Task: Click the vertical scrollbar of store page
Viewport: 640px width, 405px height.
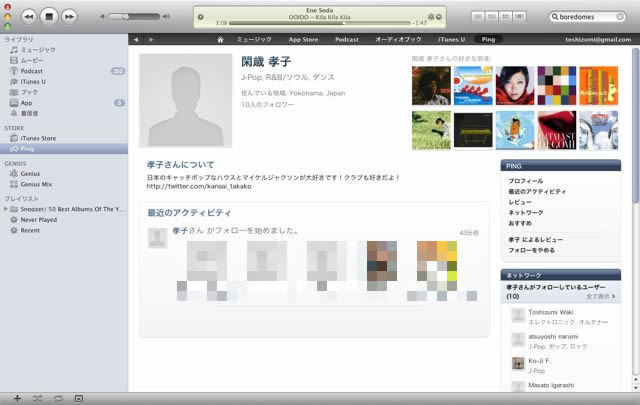Action: (x=636, y=125)
